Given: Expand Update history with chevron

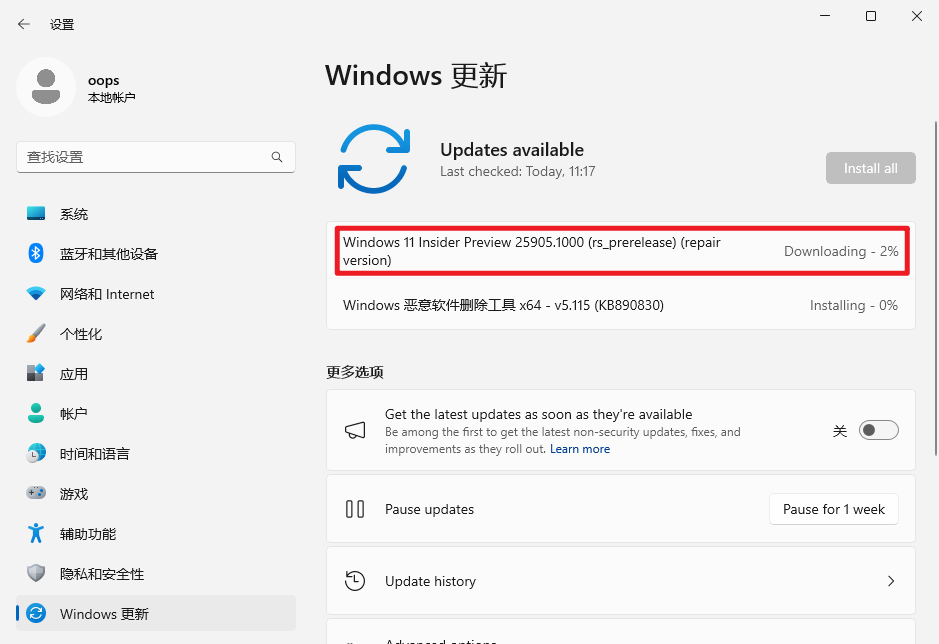Looking at the screenshot, I should point(891,581).
